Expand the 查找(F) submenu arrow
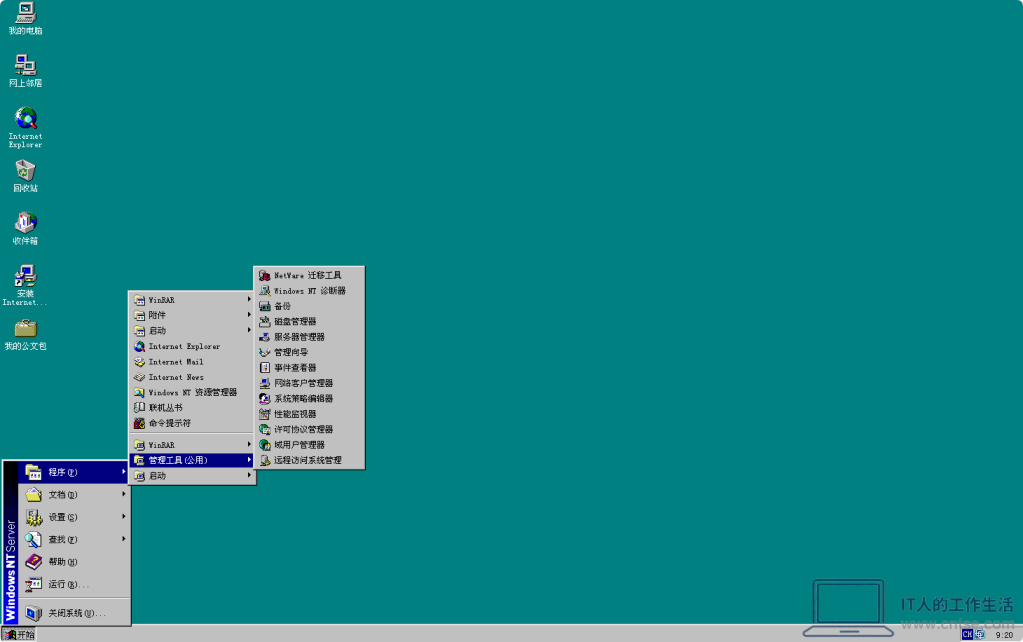Image resolution: width=1023 pixels, height=642 pixels. (123, 539)
